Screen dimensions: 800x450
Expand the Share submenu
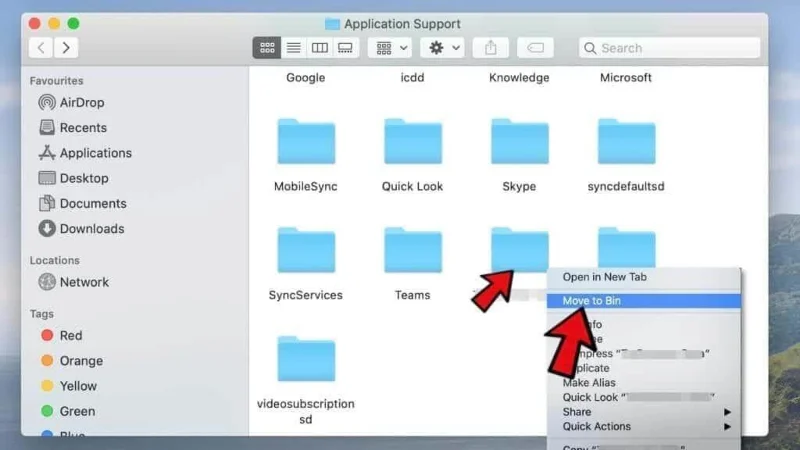coord(644,412)
